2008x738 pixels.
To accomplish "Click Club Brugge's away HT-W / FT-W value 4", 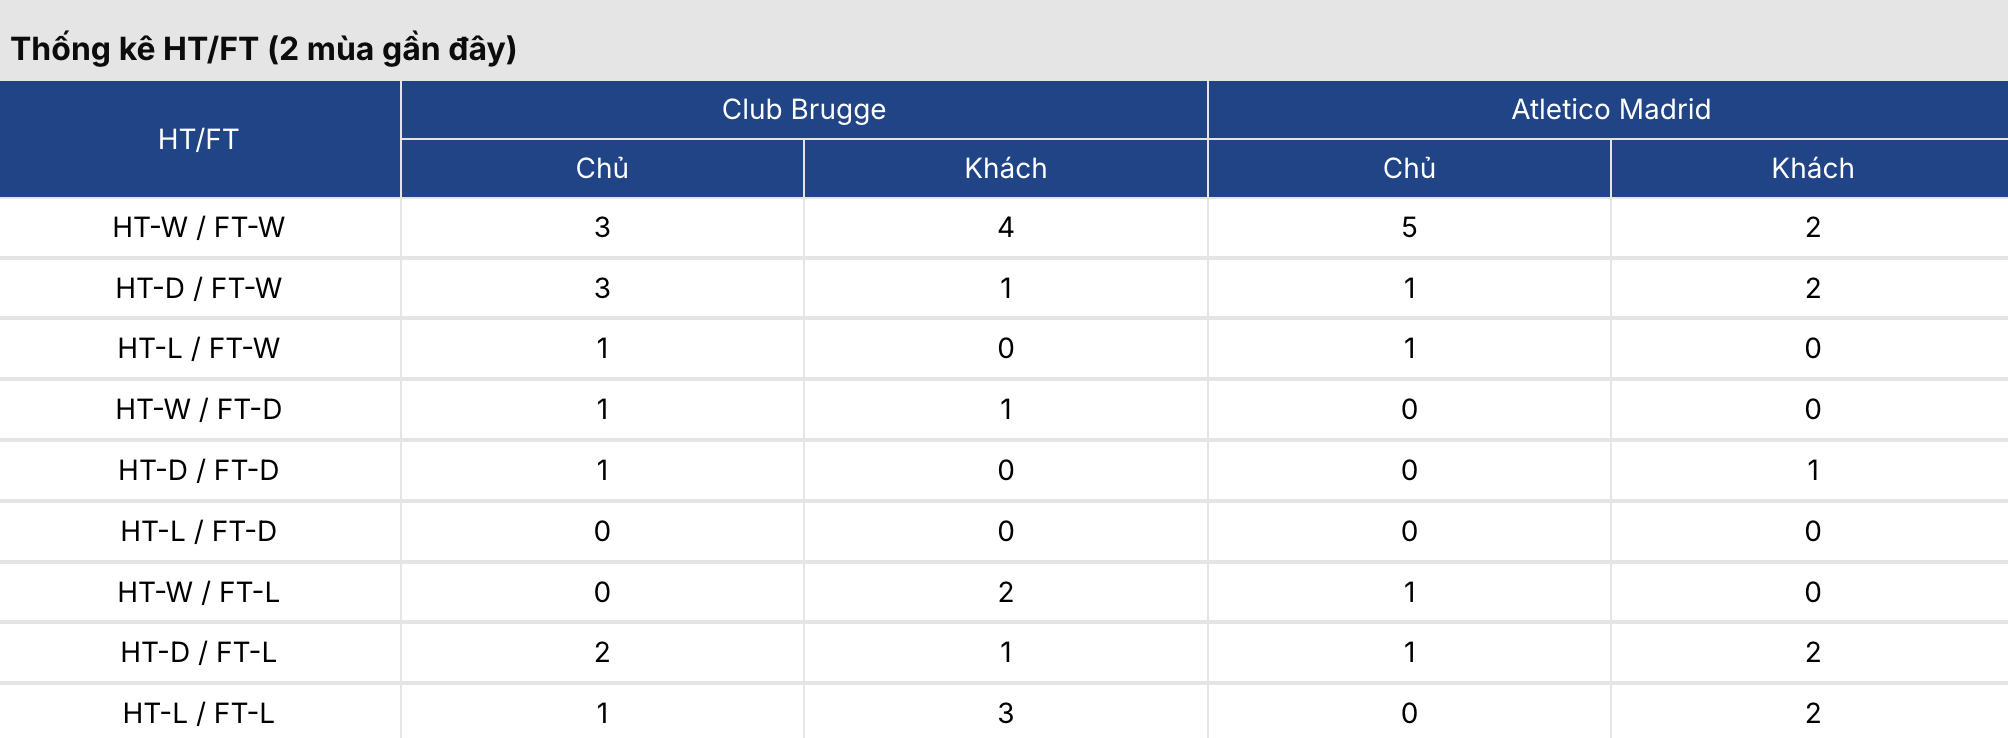I will [x=1006, y=227].
